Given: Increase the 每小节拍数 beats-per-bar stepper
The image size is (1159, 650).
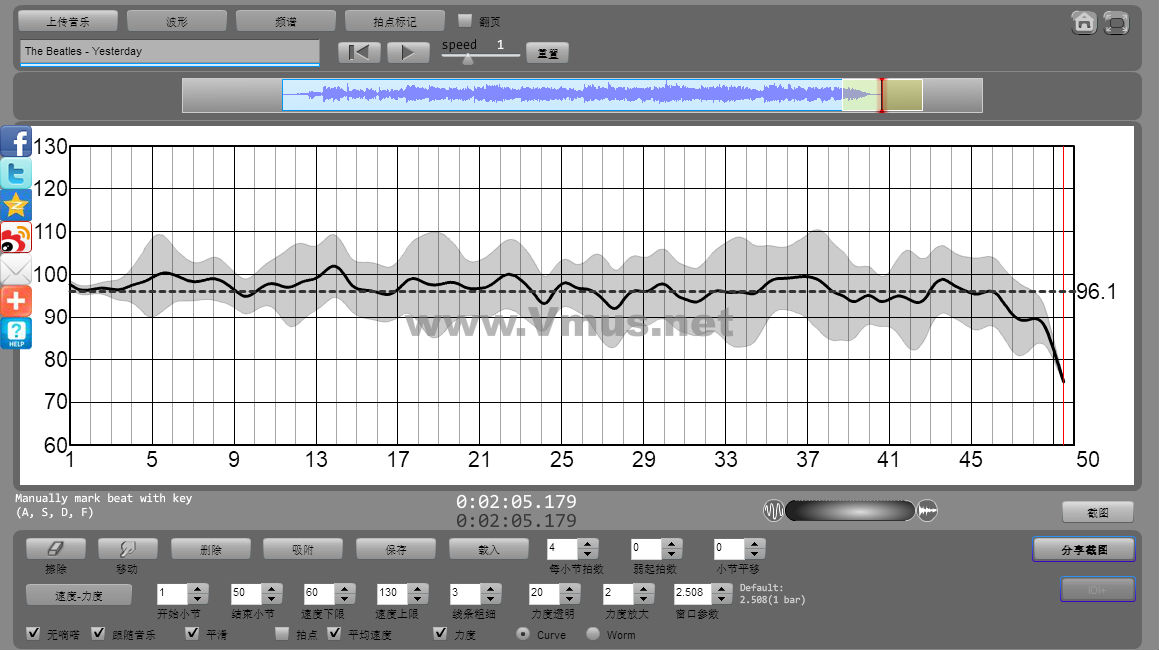Looking at the screenshot, I should pyautogui.click(x=588, y=544).
